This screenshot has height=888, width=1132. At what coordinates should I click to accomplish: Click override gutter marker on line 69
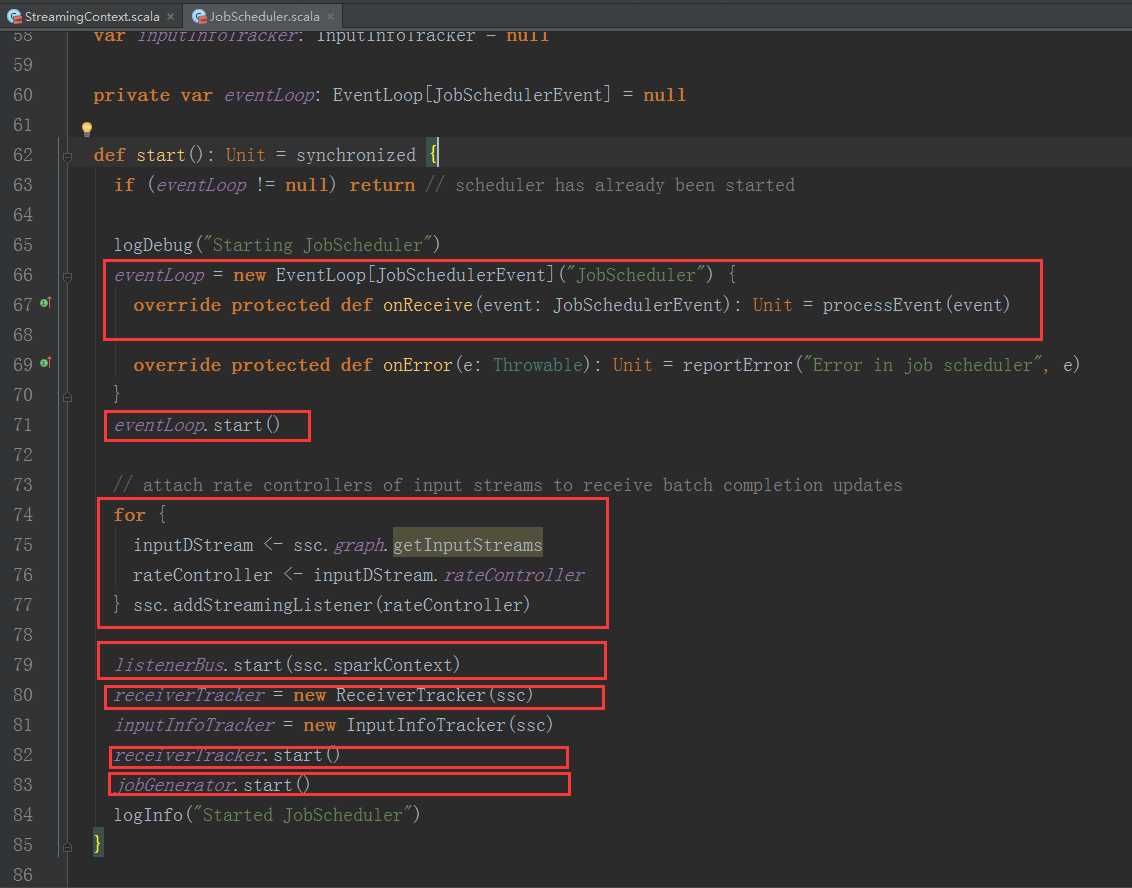45,365
